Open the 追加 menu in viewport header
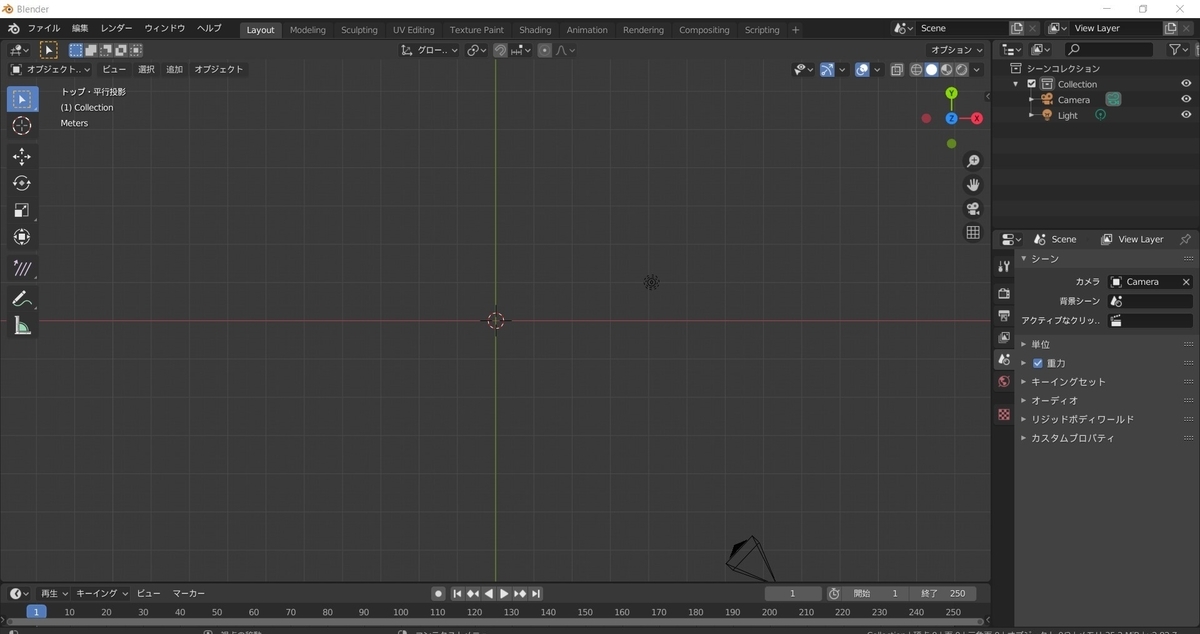 (x=174, y=69)
